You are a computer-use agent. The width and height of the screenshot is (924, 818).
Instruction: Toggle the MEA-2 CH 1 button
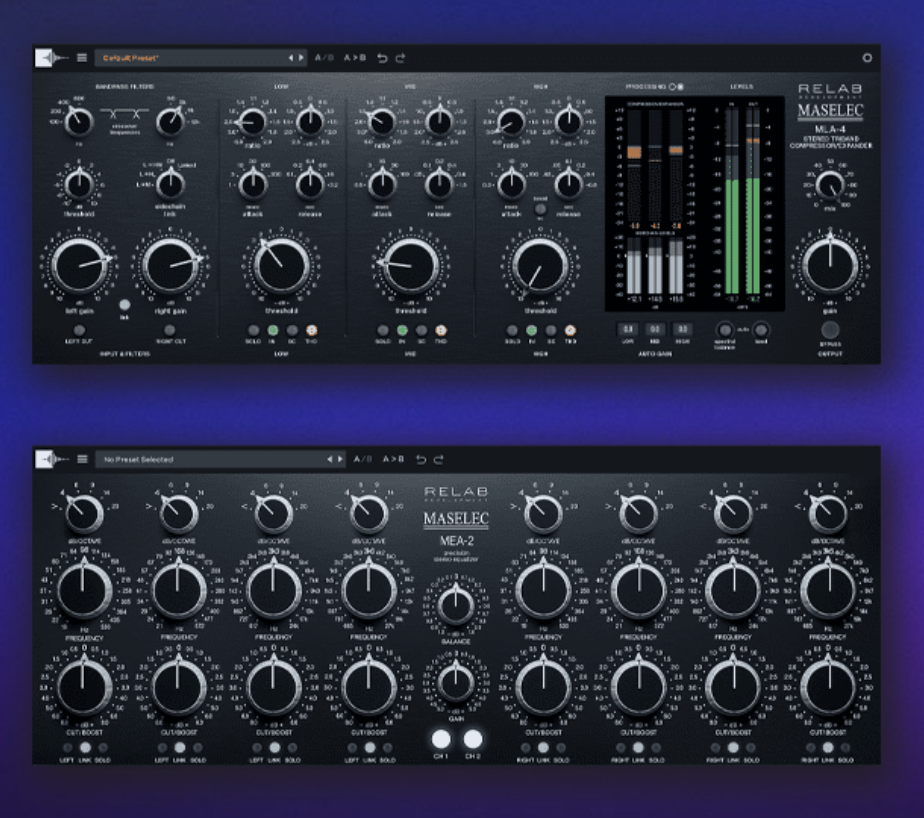click(441, 738)
